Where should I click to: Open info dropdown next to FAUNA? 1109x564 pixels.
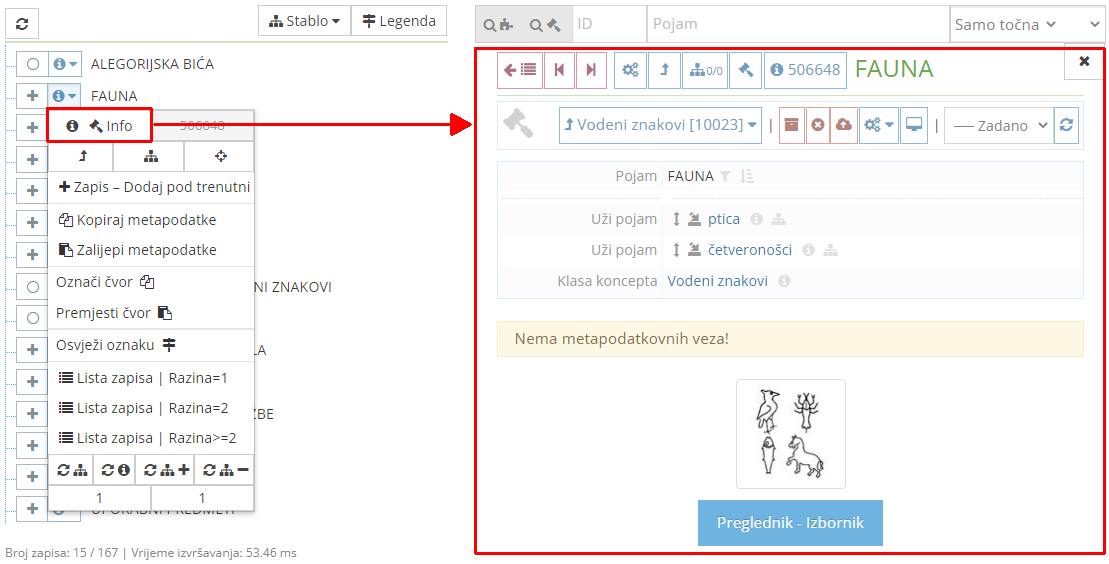65,96
